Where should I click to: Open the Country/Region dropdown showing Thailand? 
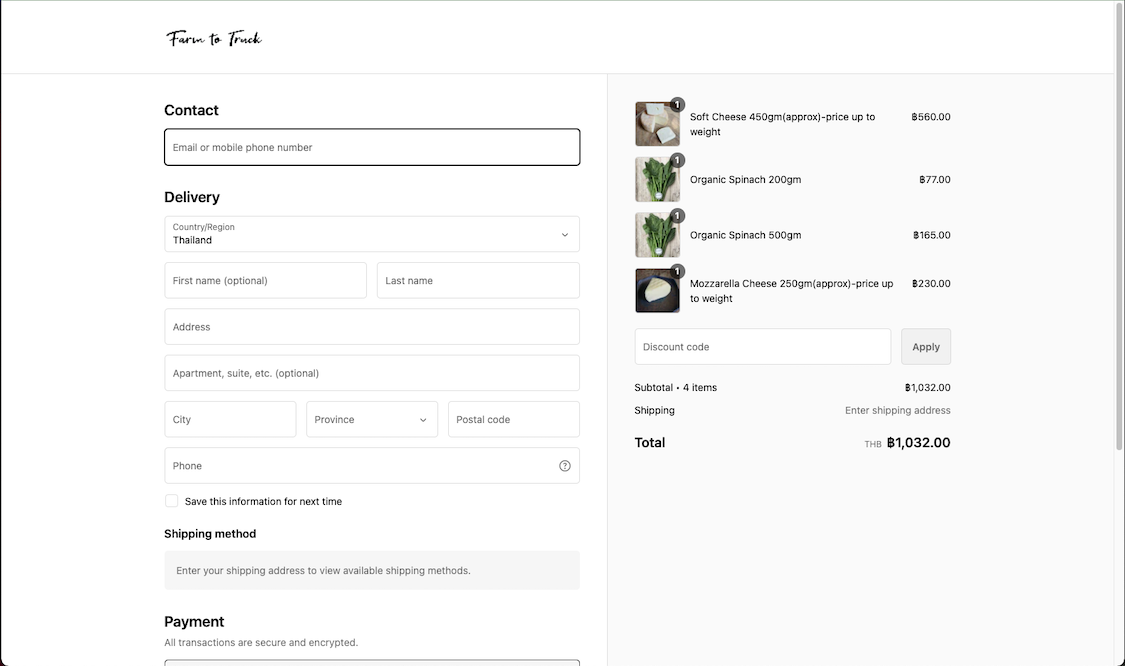pos(372,234)
